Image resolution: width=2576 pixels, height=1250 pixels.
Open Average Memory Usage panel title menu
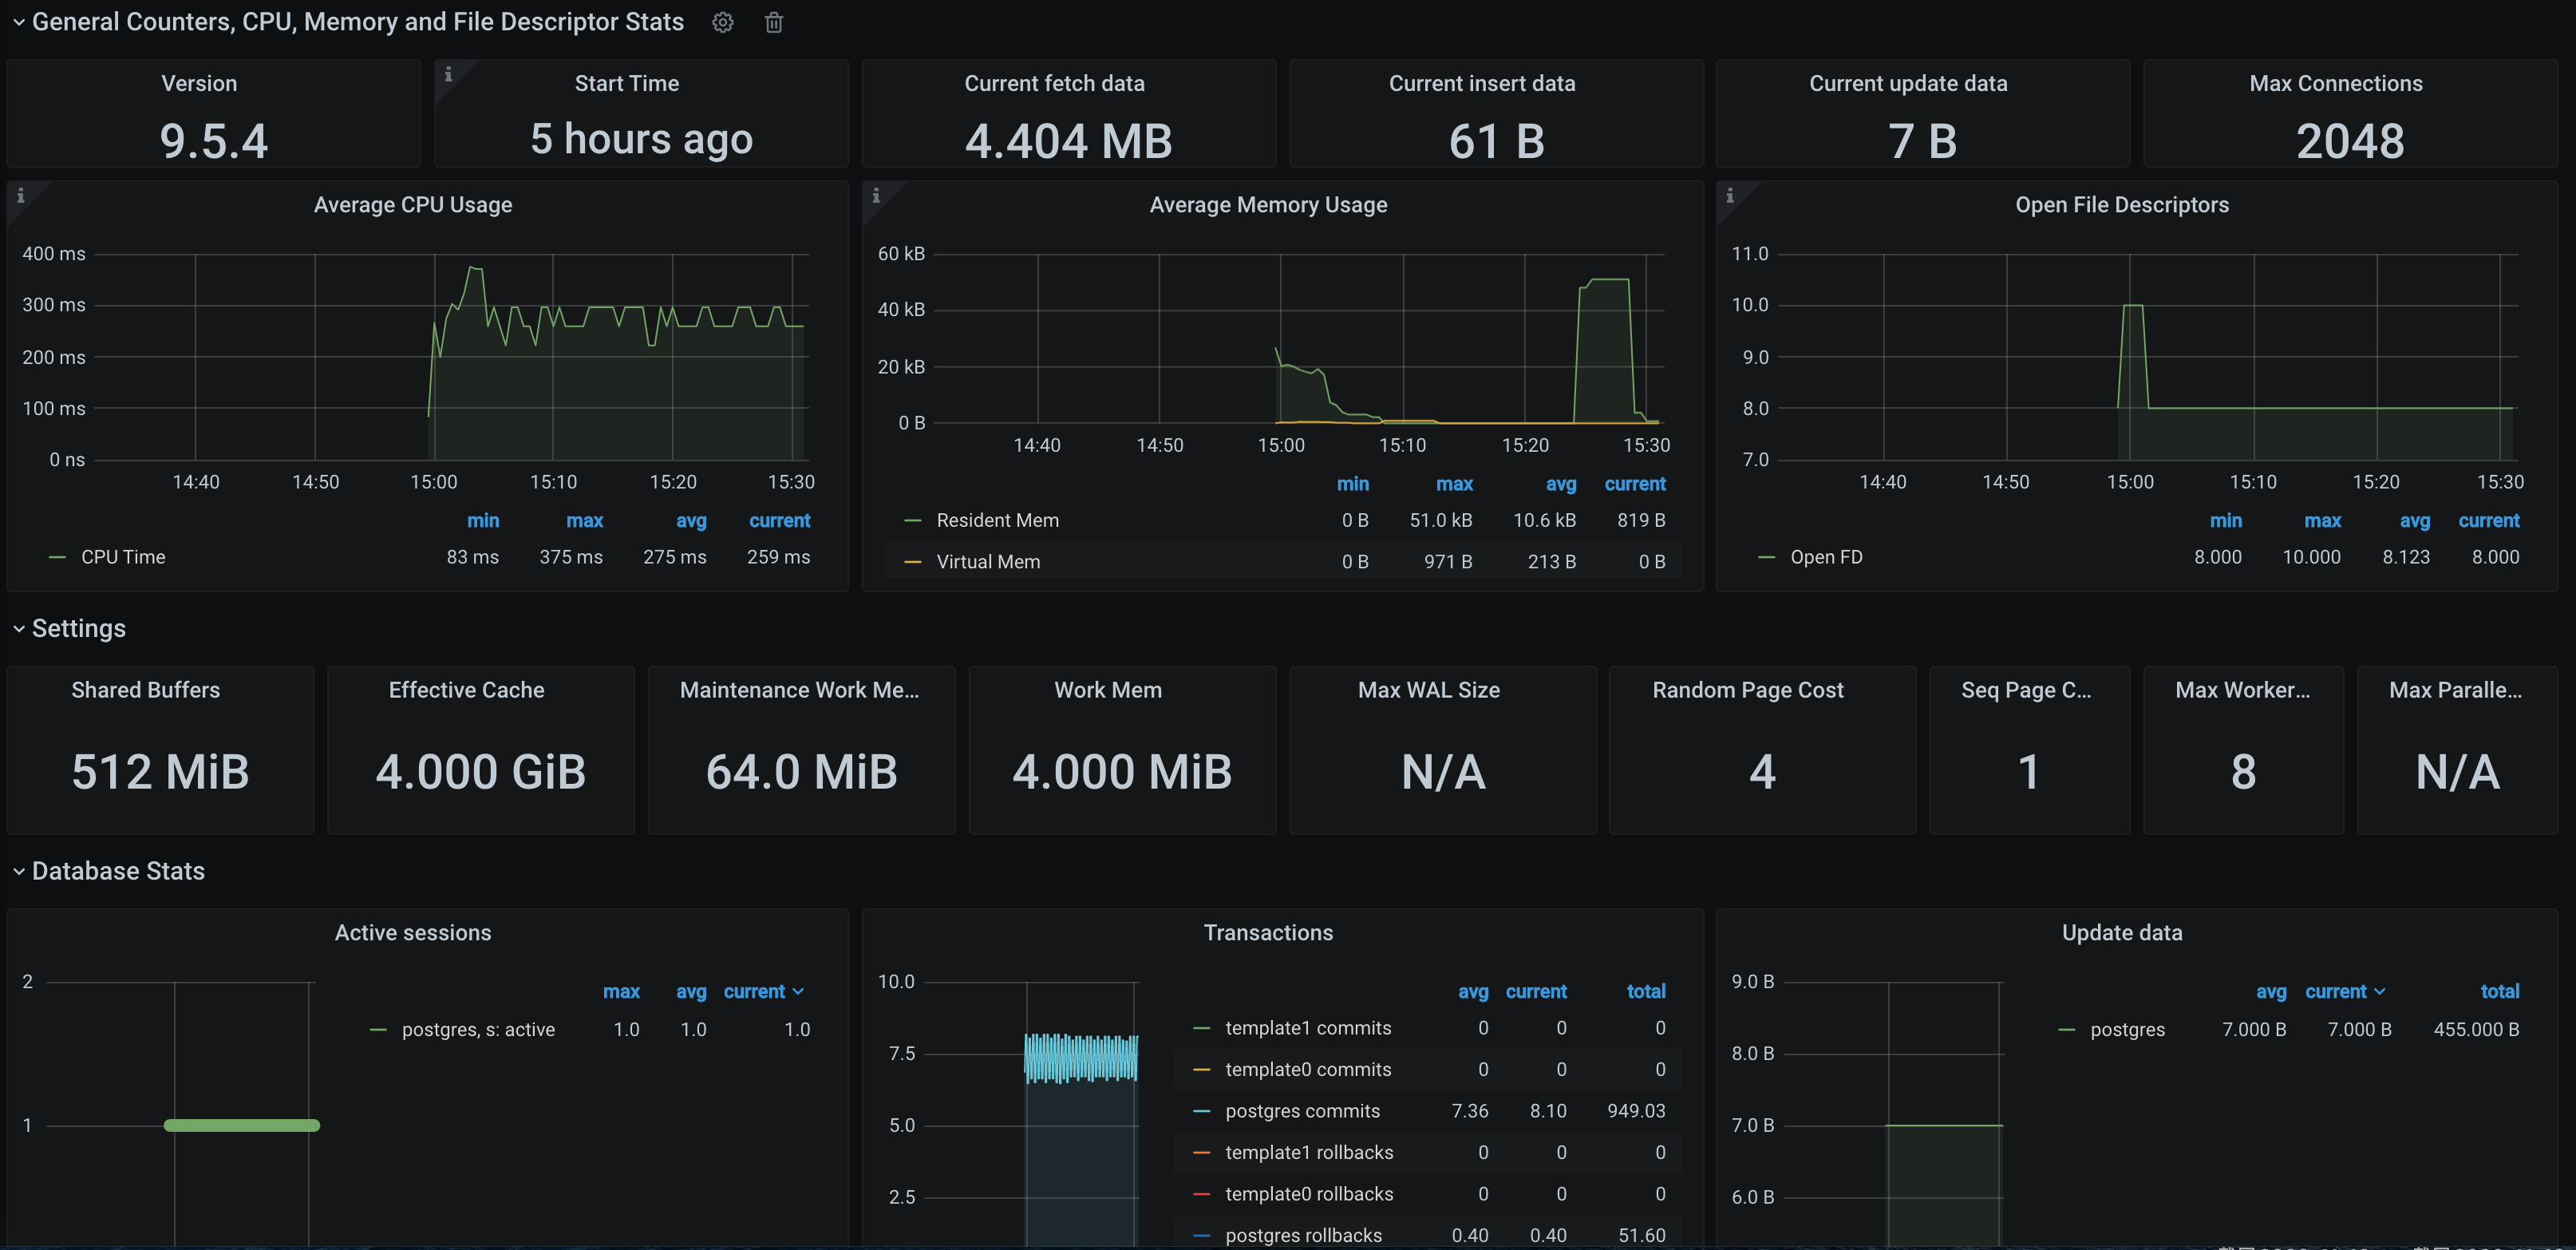1267,205
